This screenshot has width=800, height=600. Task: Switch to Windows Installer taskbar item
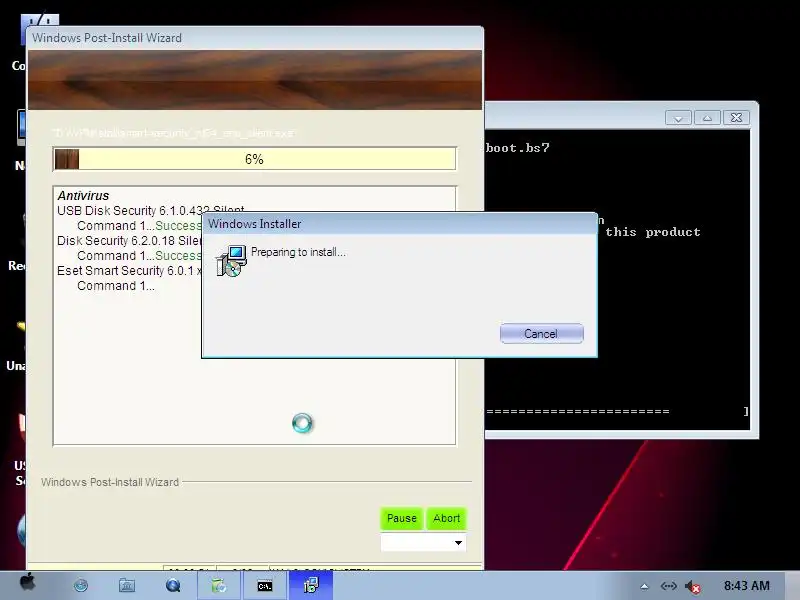tap(311, 586)
